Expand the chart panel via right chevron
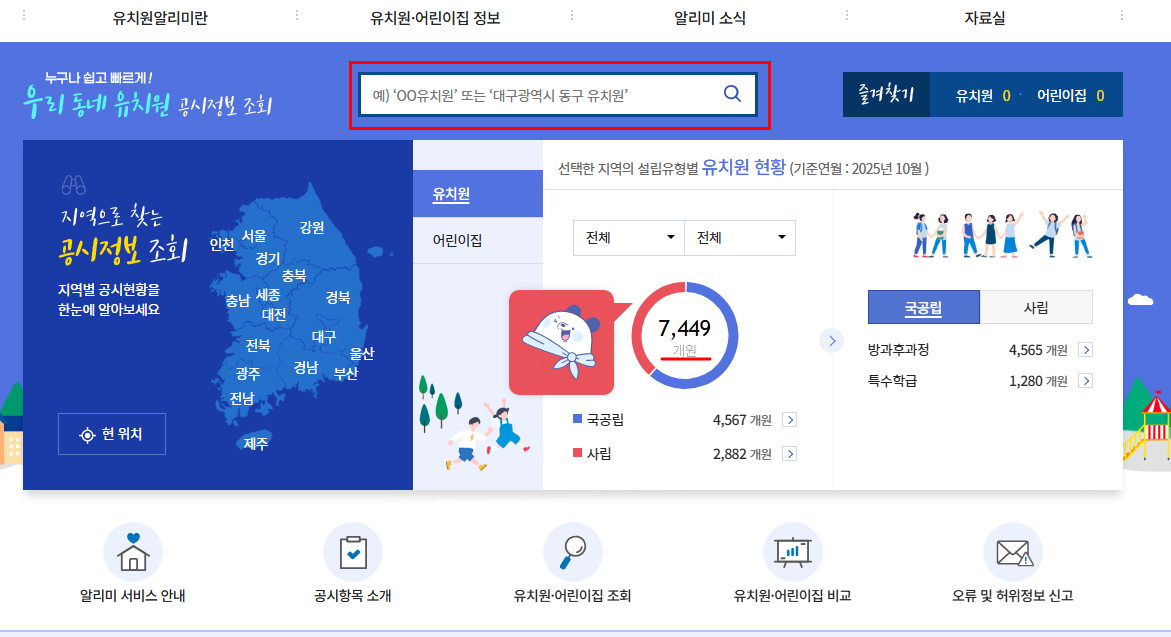The width and height of the screenshot is (1171, 637). 831,340
